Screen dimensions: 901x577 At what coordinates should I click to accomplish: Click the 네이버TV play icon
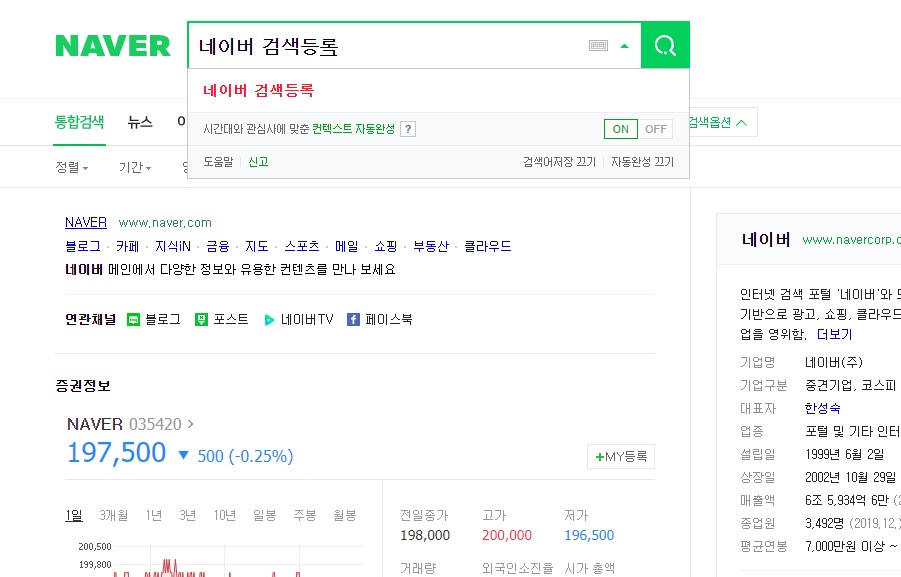(269, 320)
